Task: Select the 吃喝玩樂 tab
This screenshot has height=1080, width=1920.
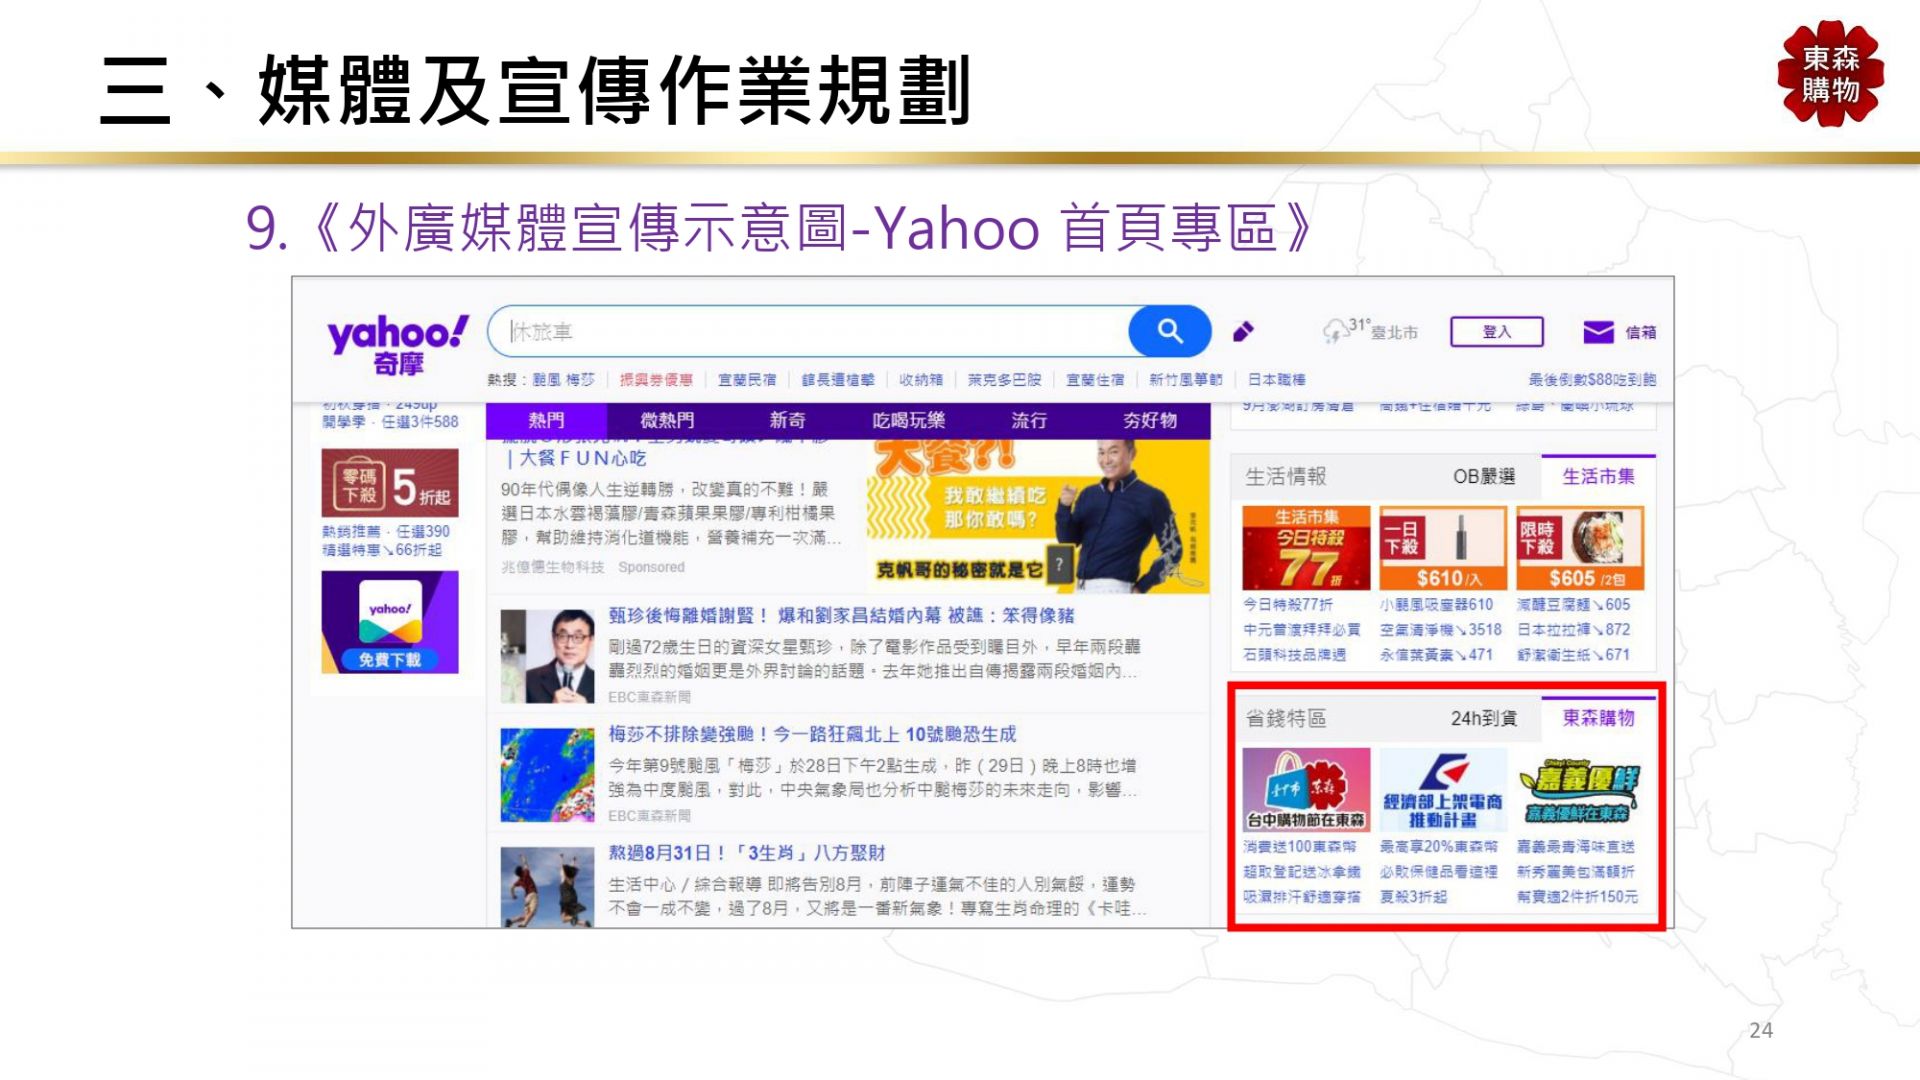Action: click(x=908, y=420)
